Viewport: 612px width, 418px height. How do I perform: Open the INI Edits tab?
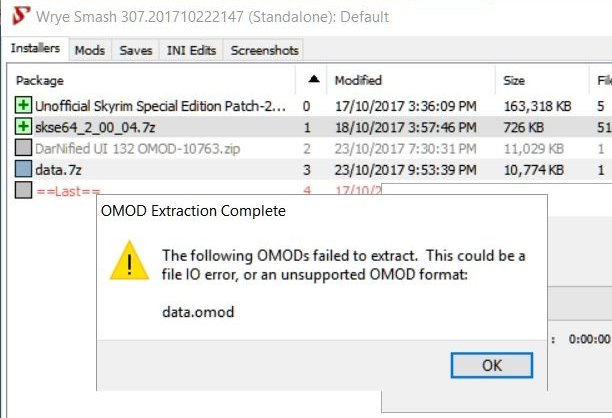tap(191, 50)
